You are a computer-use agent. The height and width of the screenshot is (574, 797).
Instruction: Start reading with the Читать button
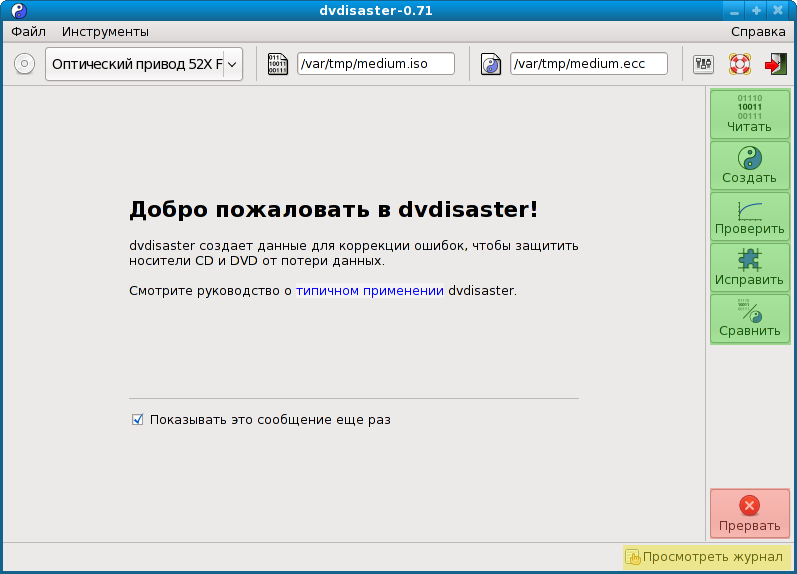[750, 114]
